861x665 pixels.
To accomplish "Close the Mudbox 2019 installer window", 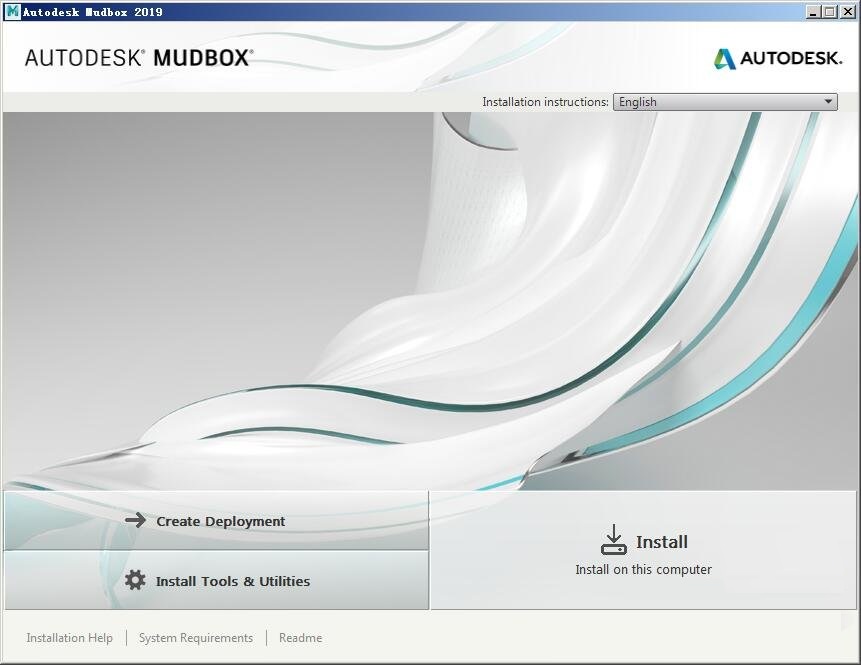I will (x=847, y=12).
